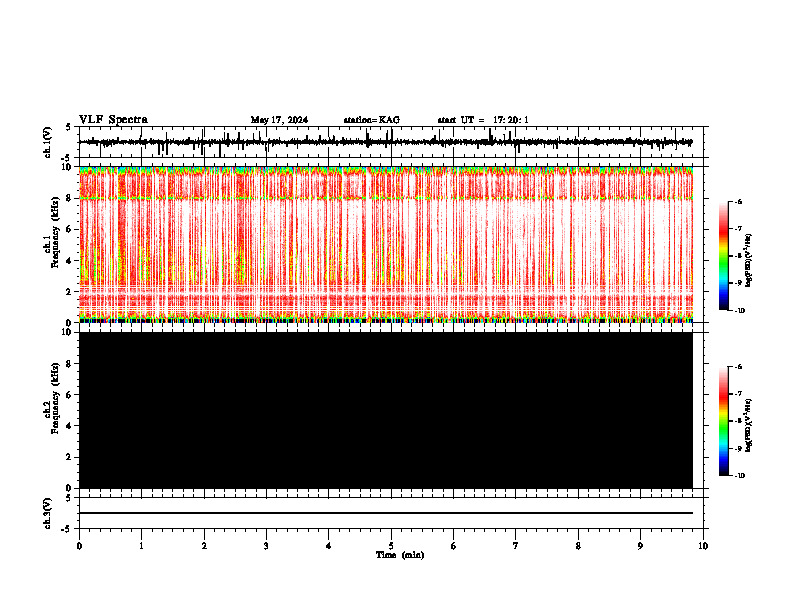
Task: Click inside the ch.1 colored spectrogram panel
Action: click(386, 244)
